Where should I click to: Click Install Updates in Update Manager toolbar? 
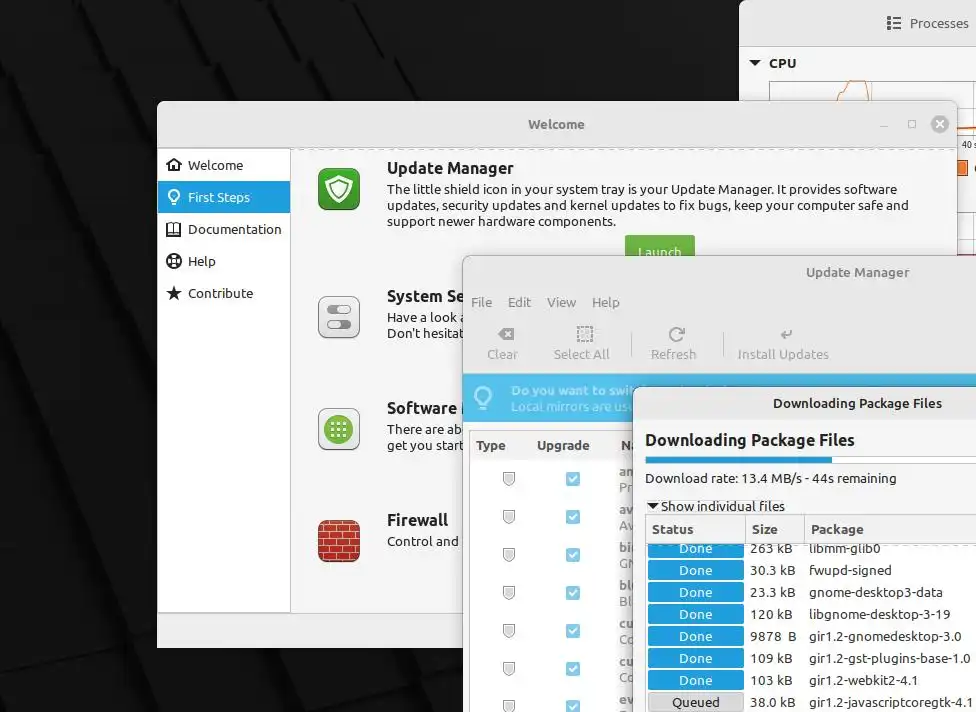pyautogui.click(x=783, y=344)
